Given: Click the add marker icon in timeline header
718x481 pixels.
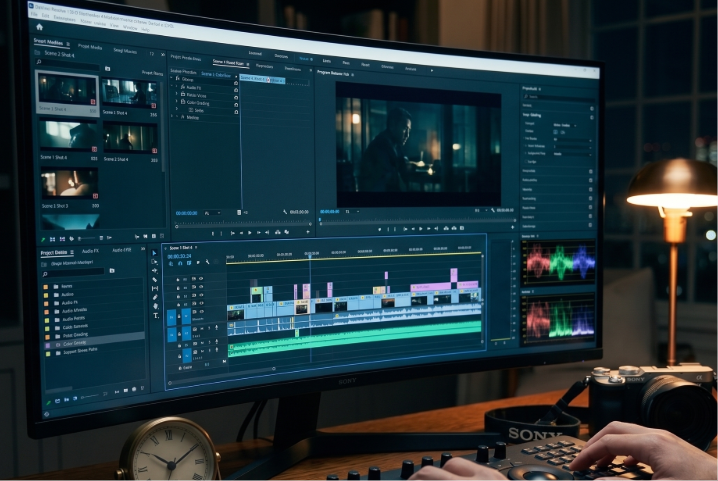Looking at the screenshot, I should 198,262.
